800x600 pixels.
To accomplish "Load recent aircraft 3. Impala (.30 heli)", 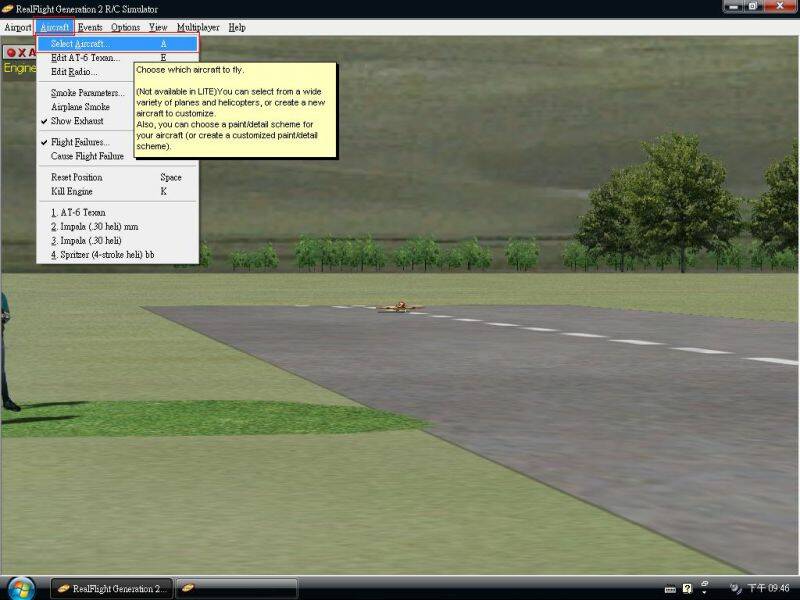I will [118, 240].
